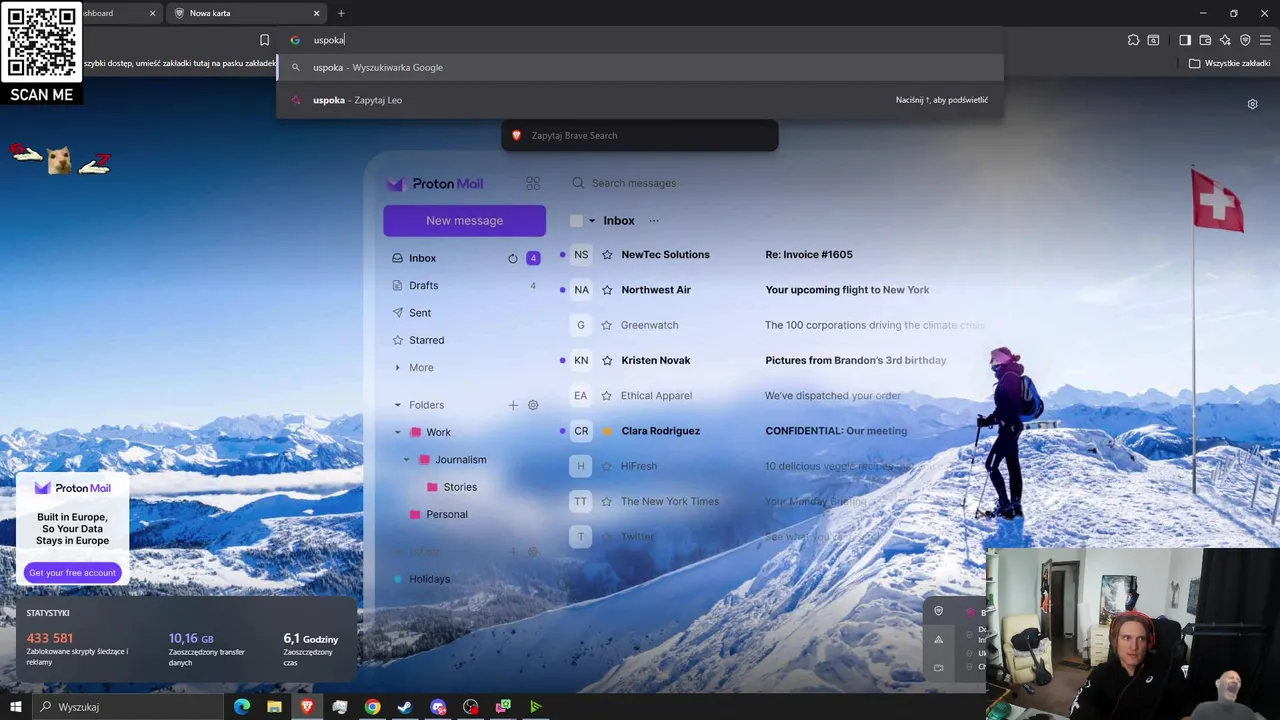The width and height of the screenshot is (1280, 720).
Task: Open the Brave VPN card shield icon
Action: (x=938, y=611)
